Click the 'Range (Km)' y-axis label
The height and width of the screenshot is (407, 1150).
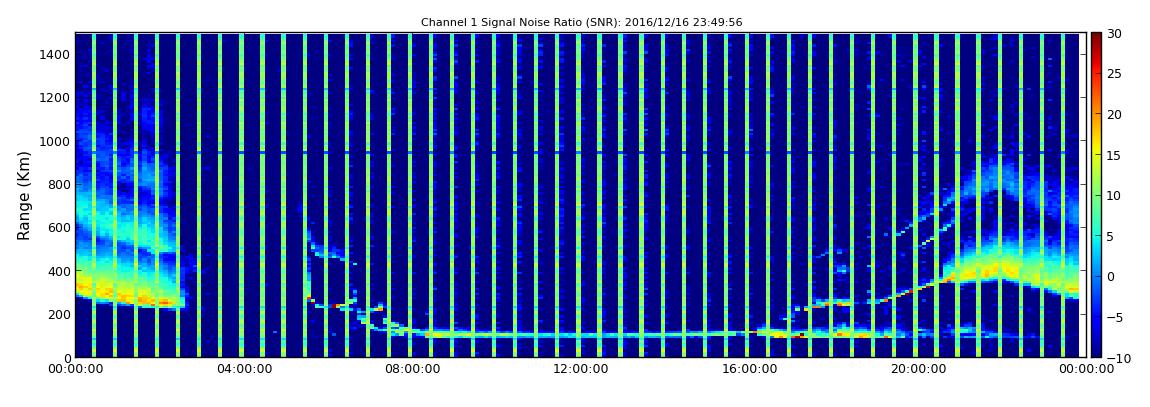(x=23, y=196)
